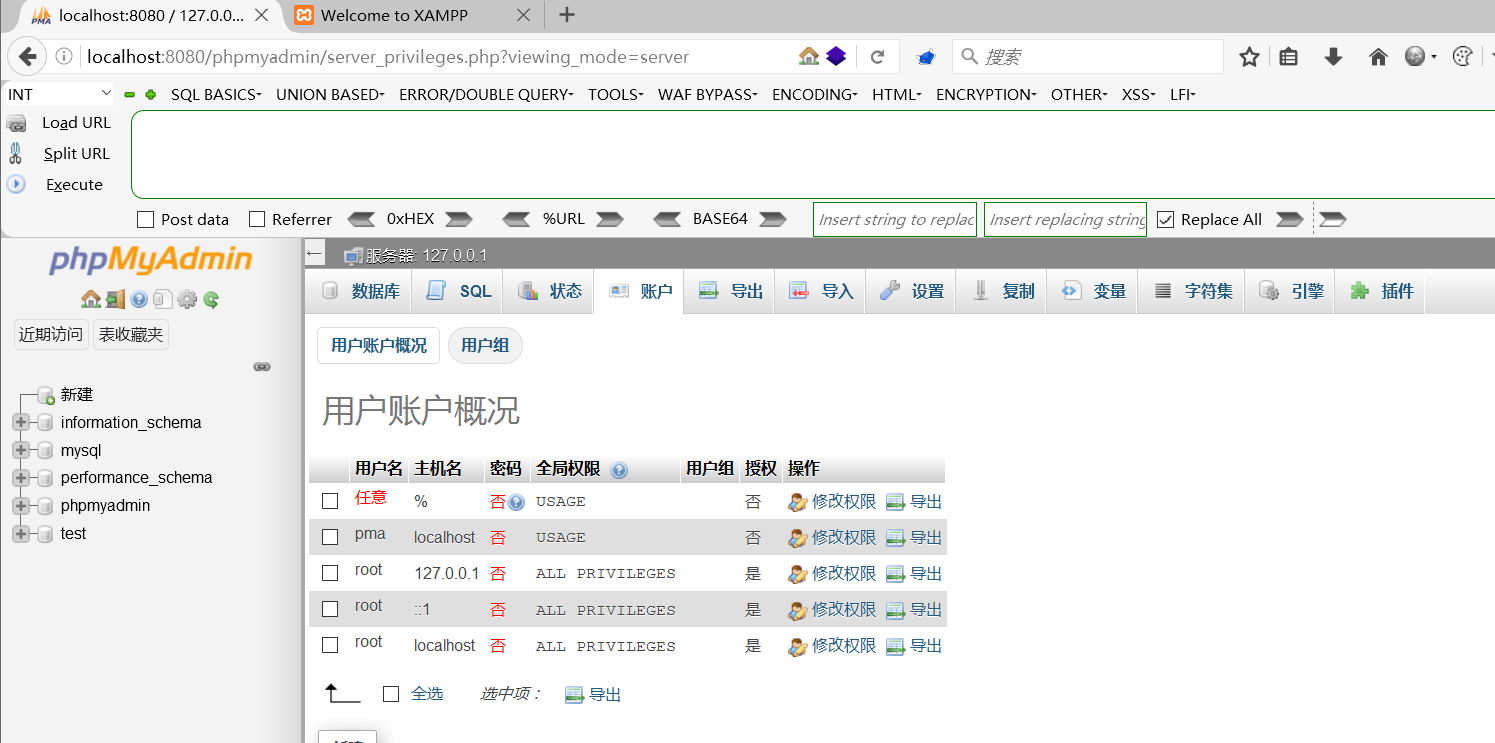The height and width of the screenshot is (743, 1495).
Task: Click the reload page icon in the address bar
Action: click(x=877, y=57)
